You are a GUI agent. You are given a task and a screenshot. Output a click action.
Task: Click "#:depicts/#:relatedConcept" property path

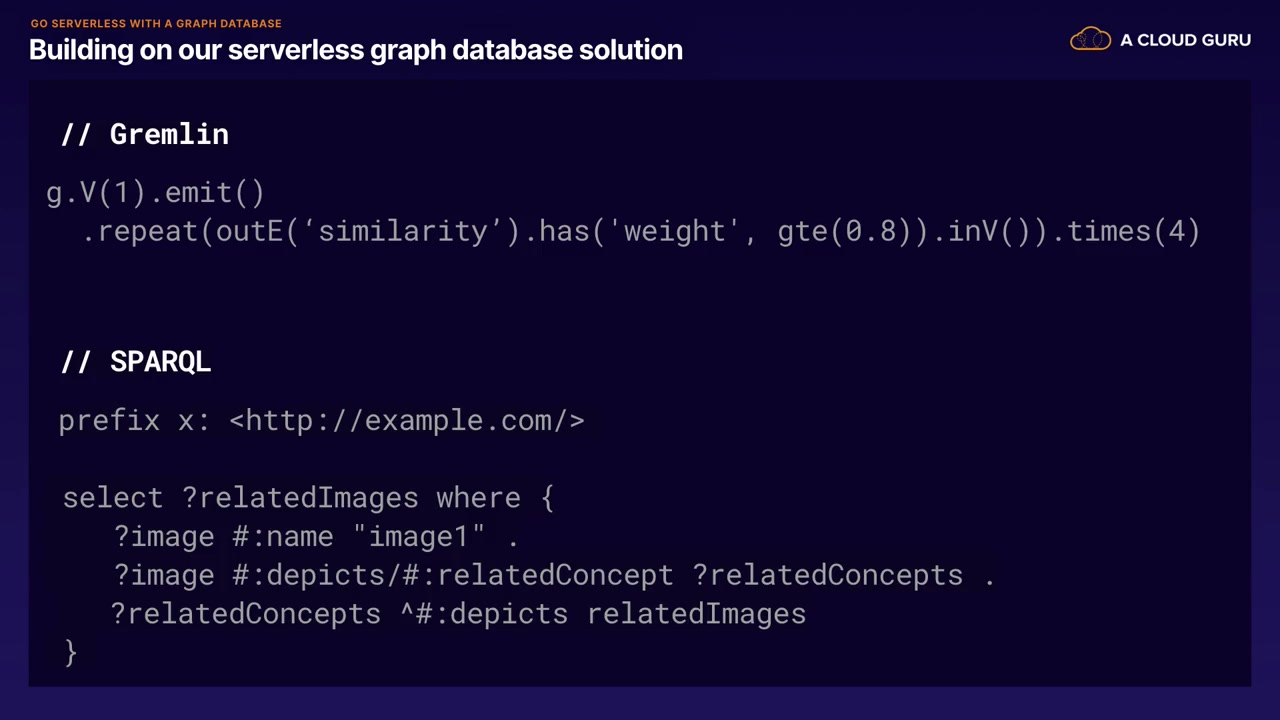(453, 576)
